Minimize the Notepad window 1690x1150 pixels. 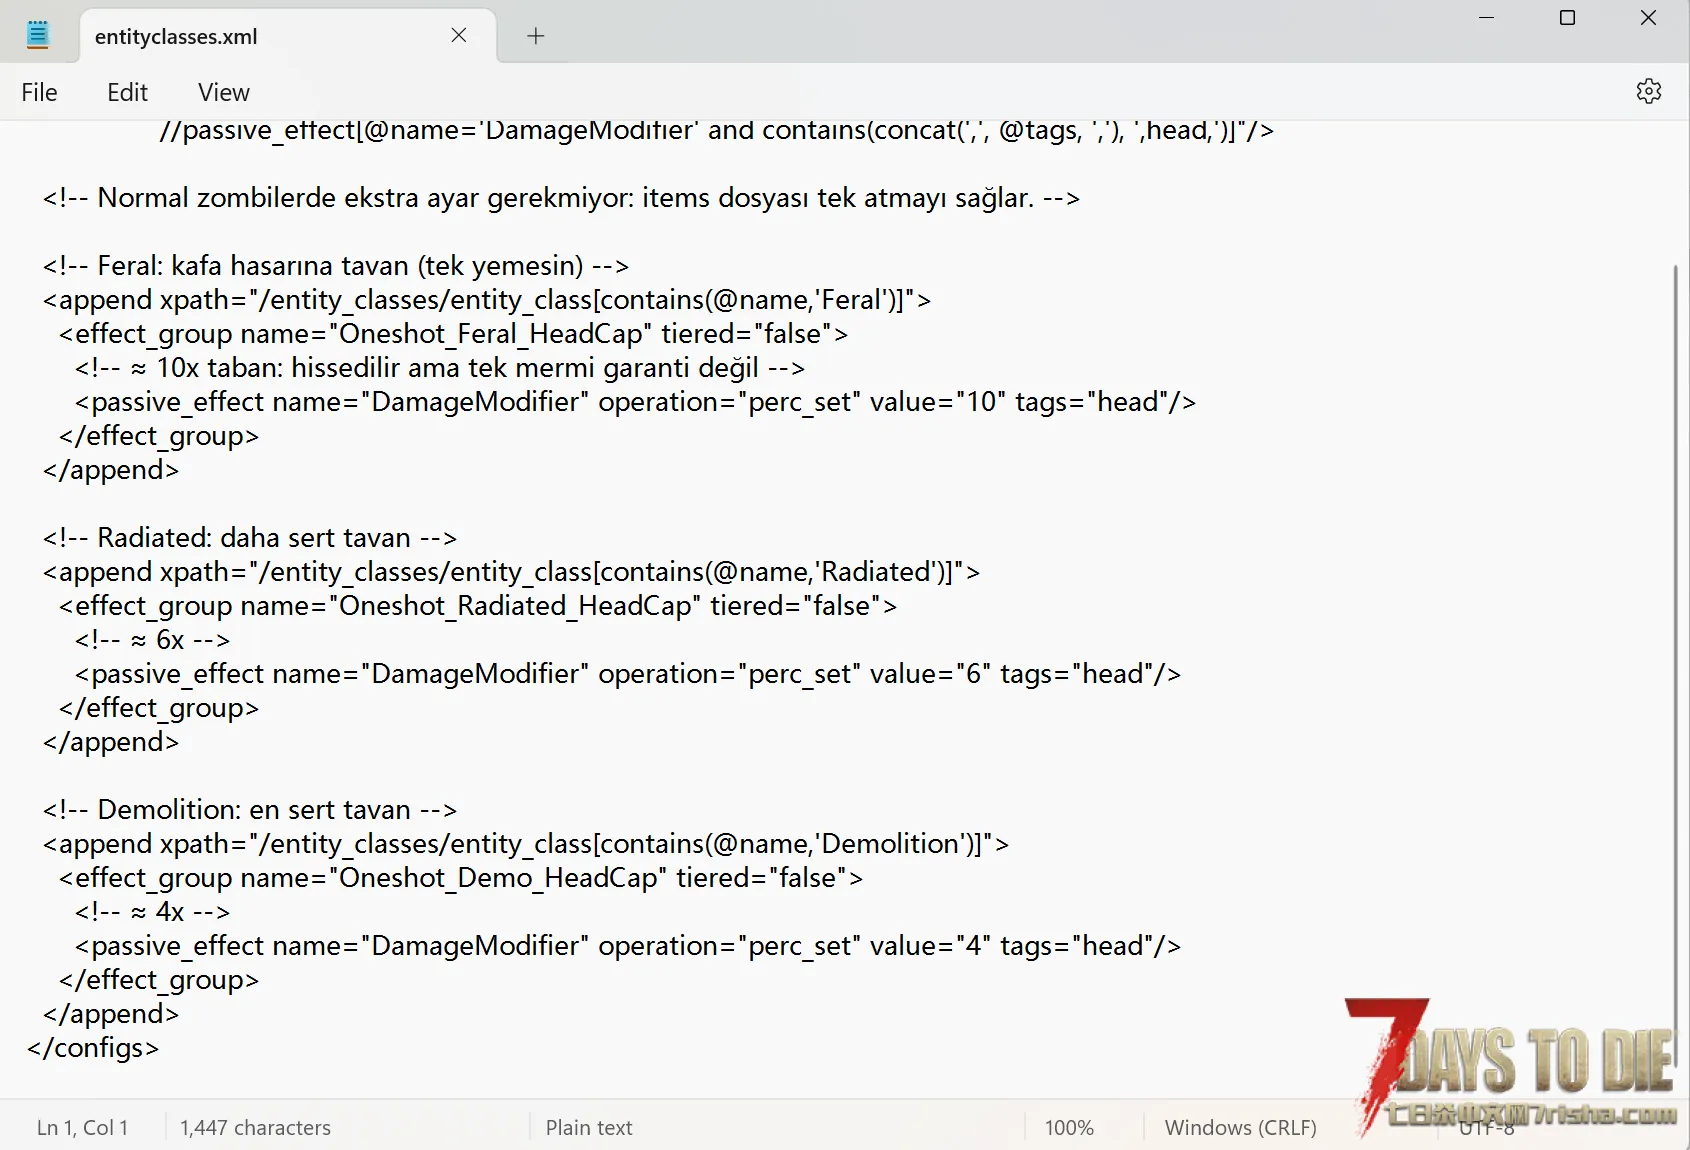[1486, 18]
